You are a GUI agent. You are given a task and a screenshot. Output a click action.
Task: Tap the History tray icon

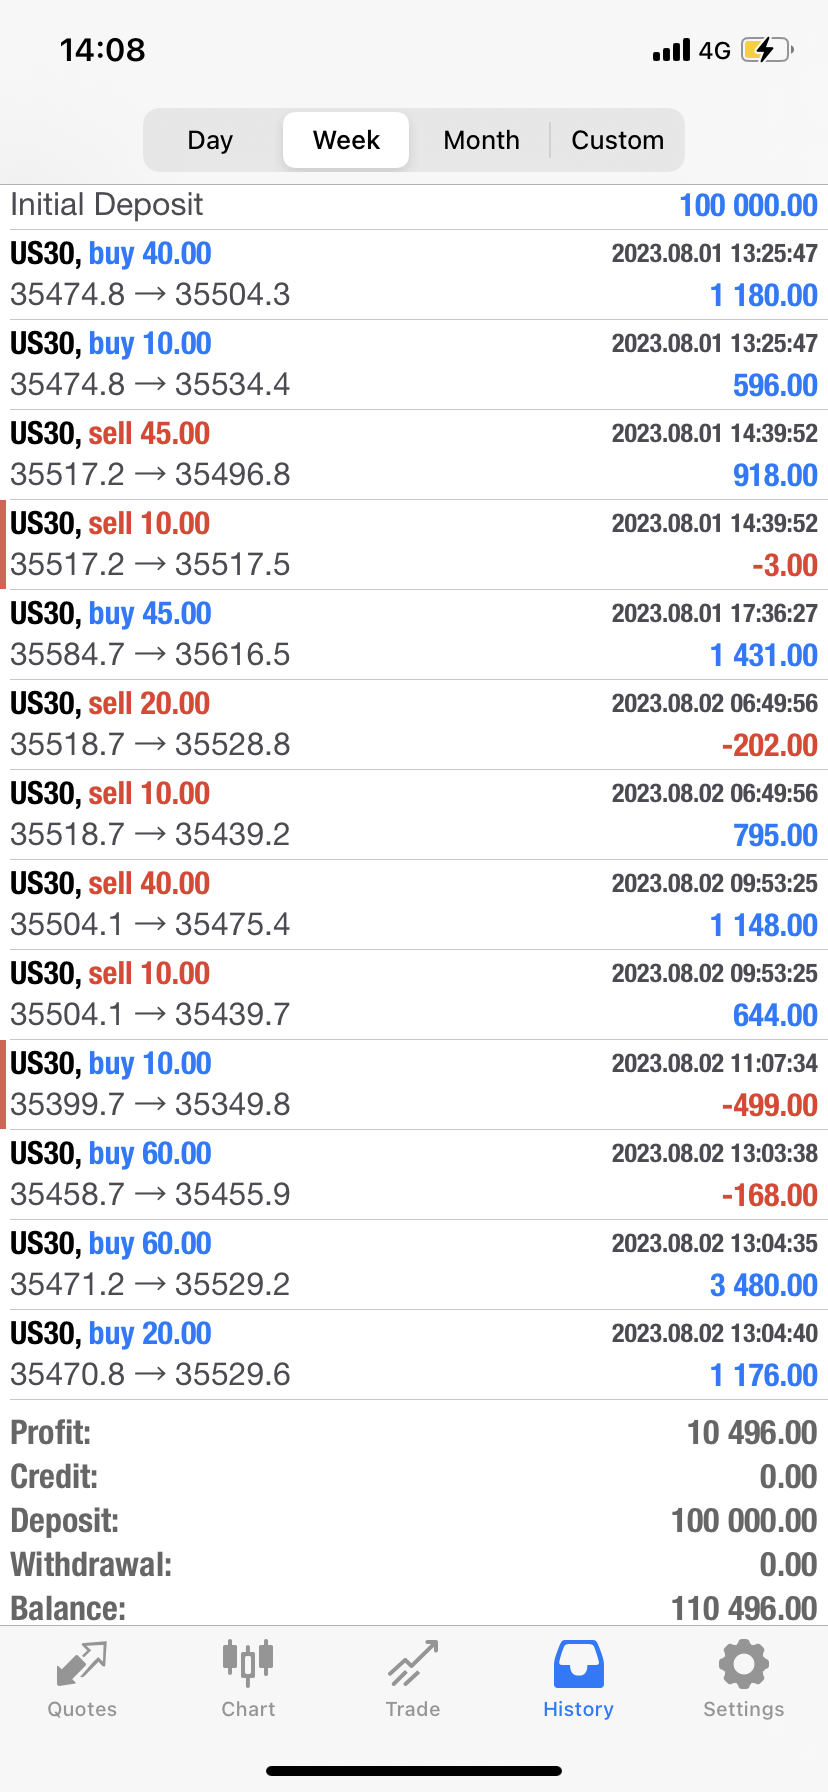[x=578, y=1665]
